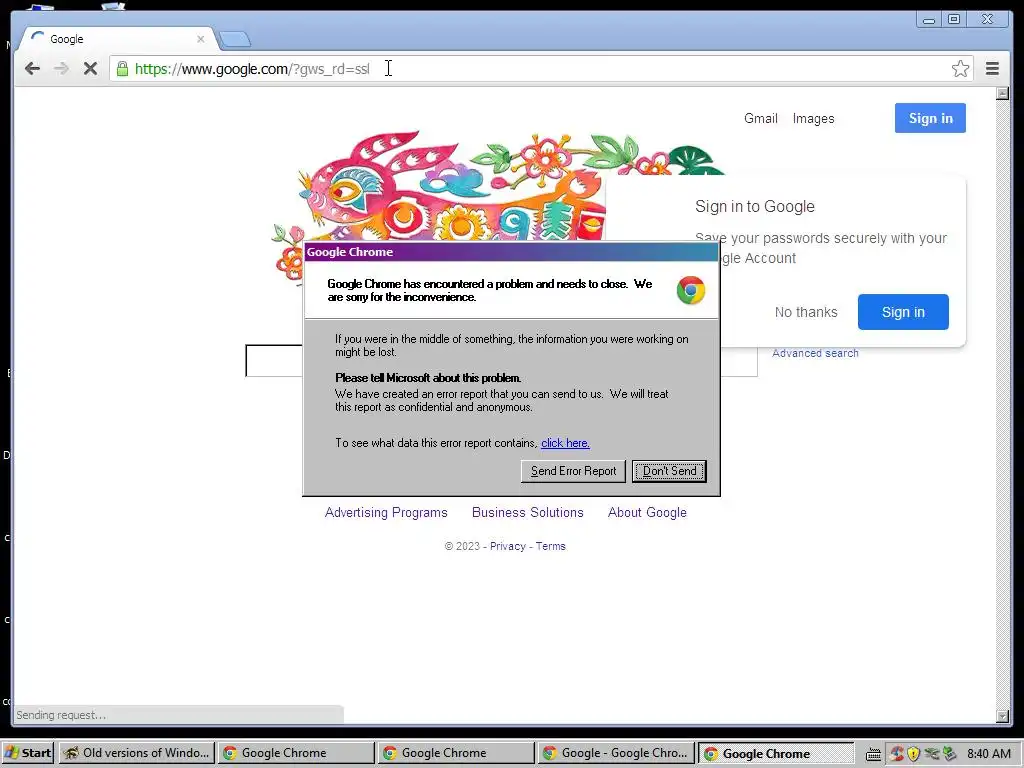Open the Windows Start menu
Screen dimensions: 1024x768
point(27,753)
